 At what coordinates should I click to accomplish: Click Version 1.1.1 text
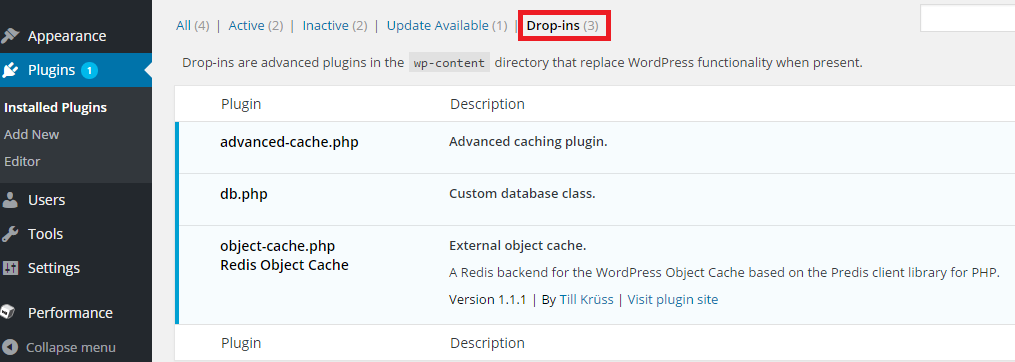[x=488, y=300]
